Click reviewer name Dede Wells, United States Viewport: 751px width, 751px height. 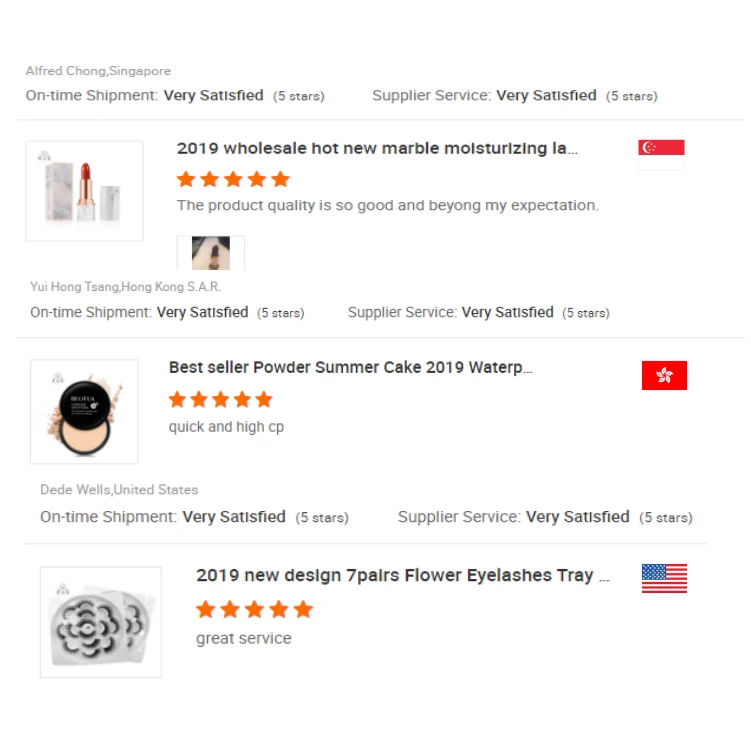tap(119, 490)
